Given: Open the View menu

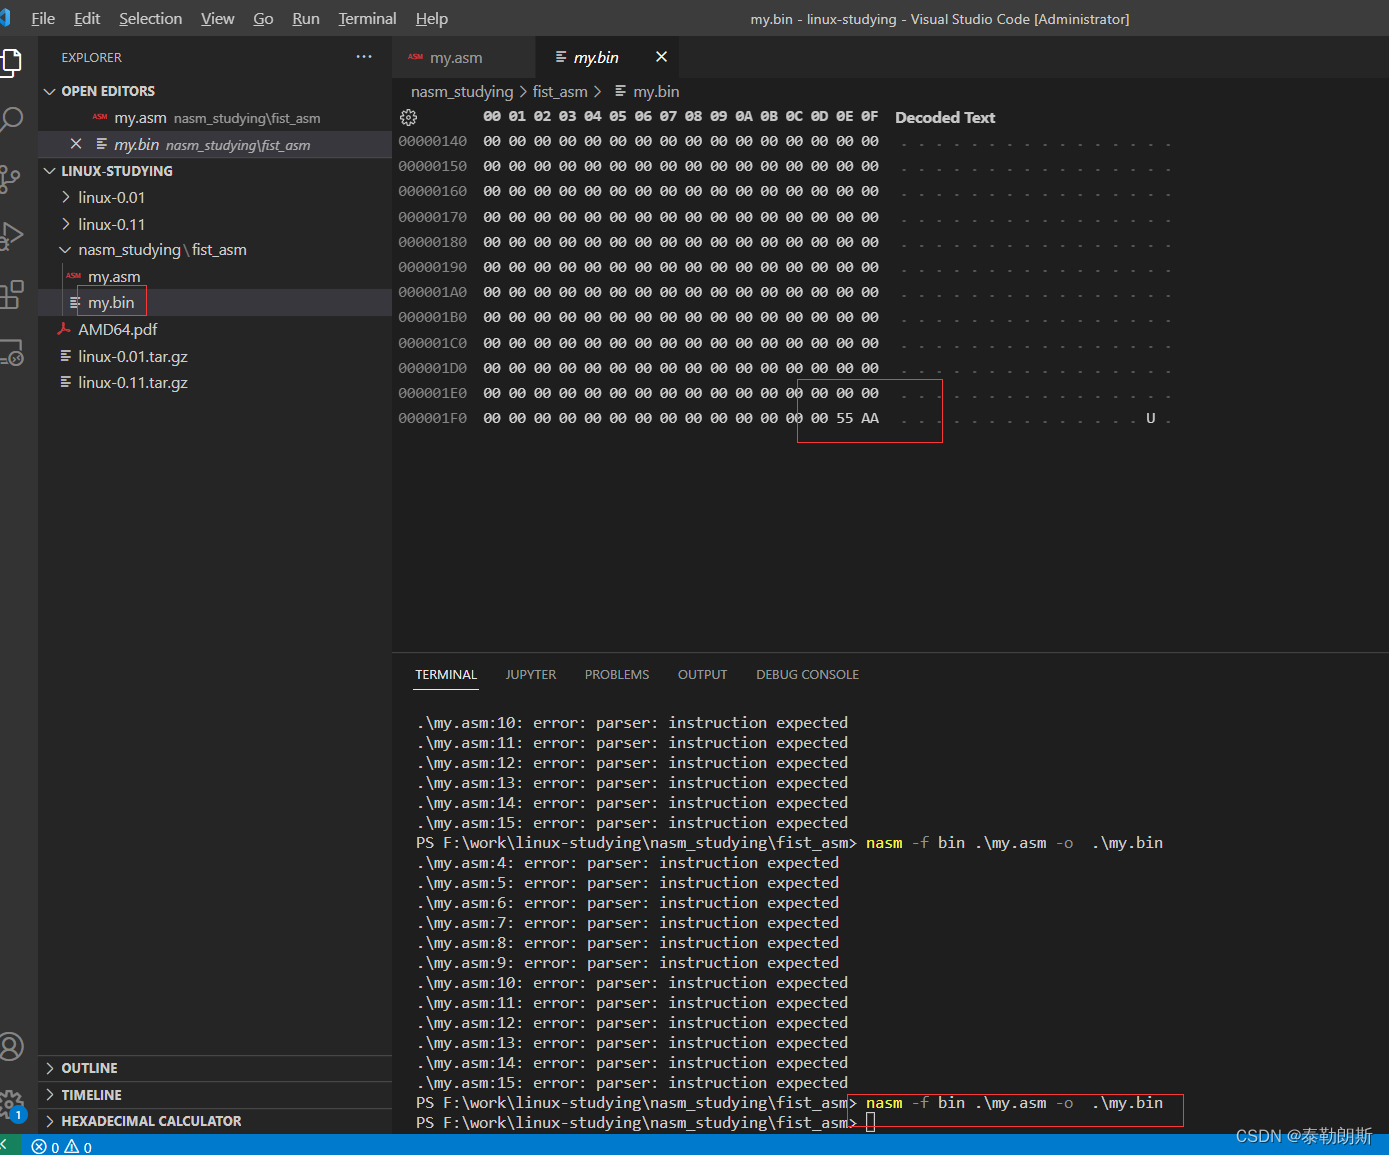Looking at the screenshot, I should [x=217, y=18].
